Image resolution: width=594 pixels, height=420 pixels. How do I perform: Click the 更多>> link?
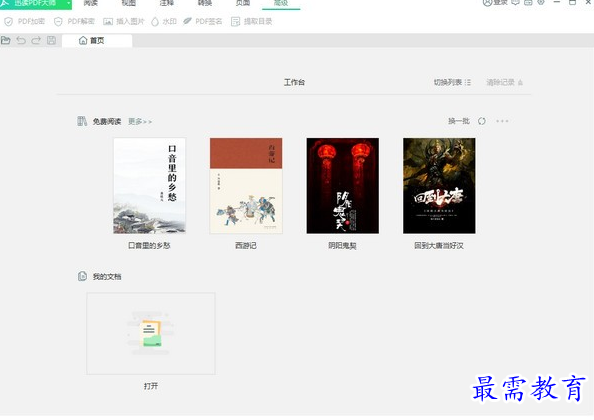pos(140,122)
